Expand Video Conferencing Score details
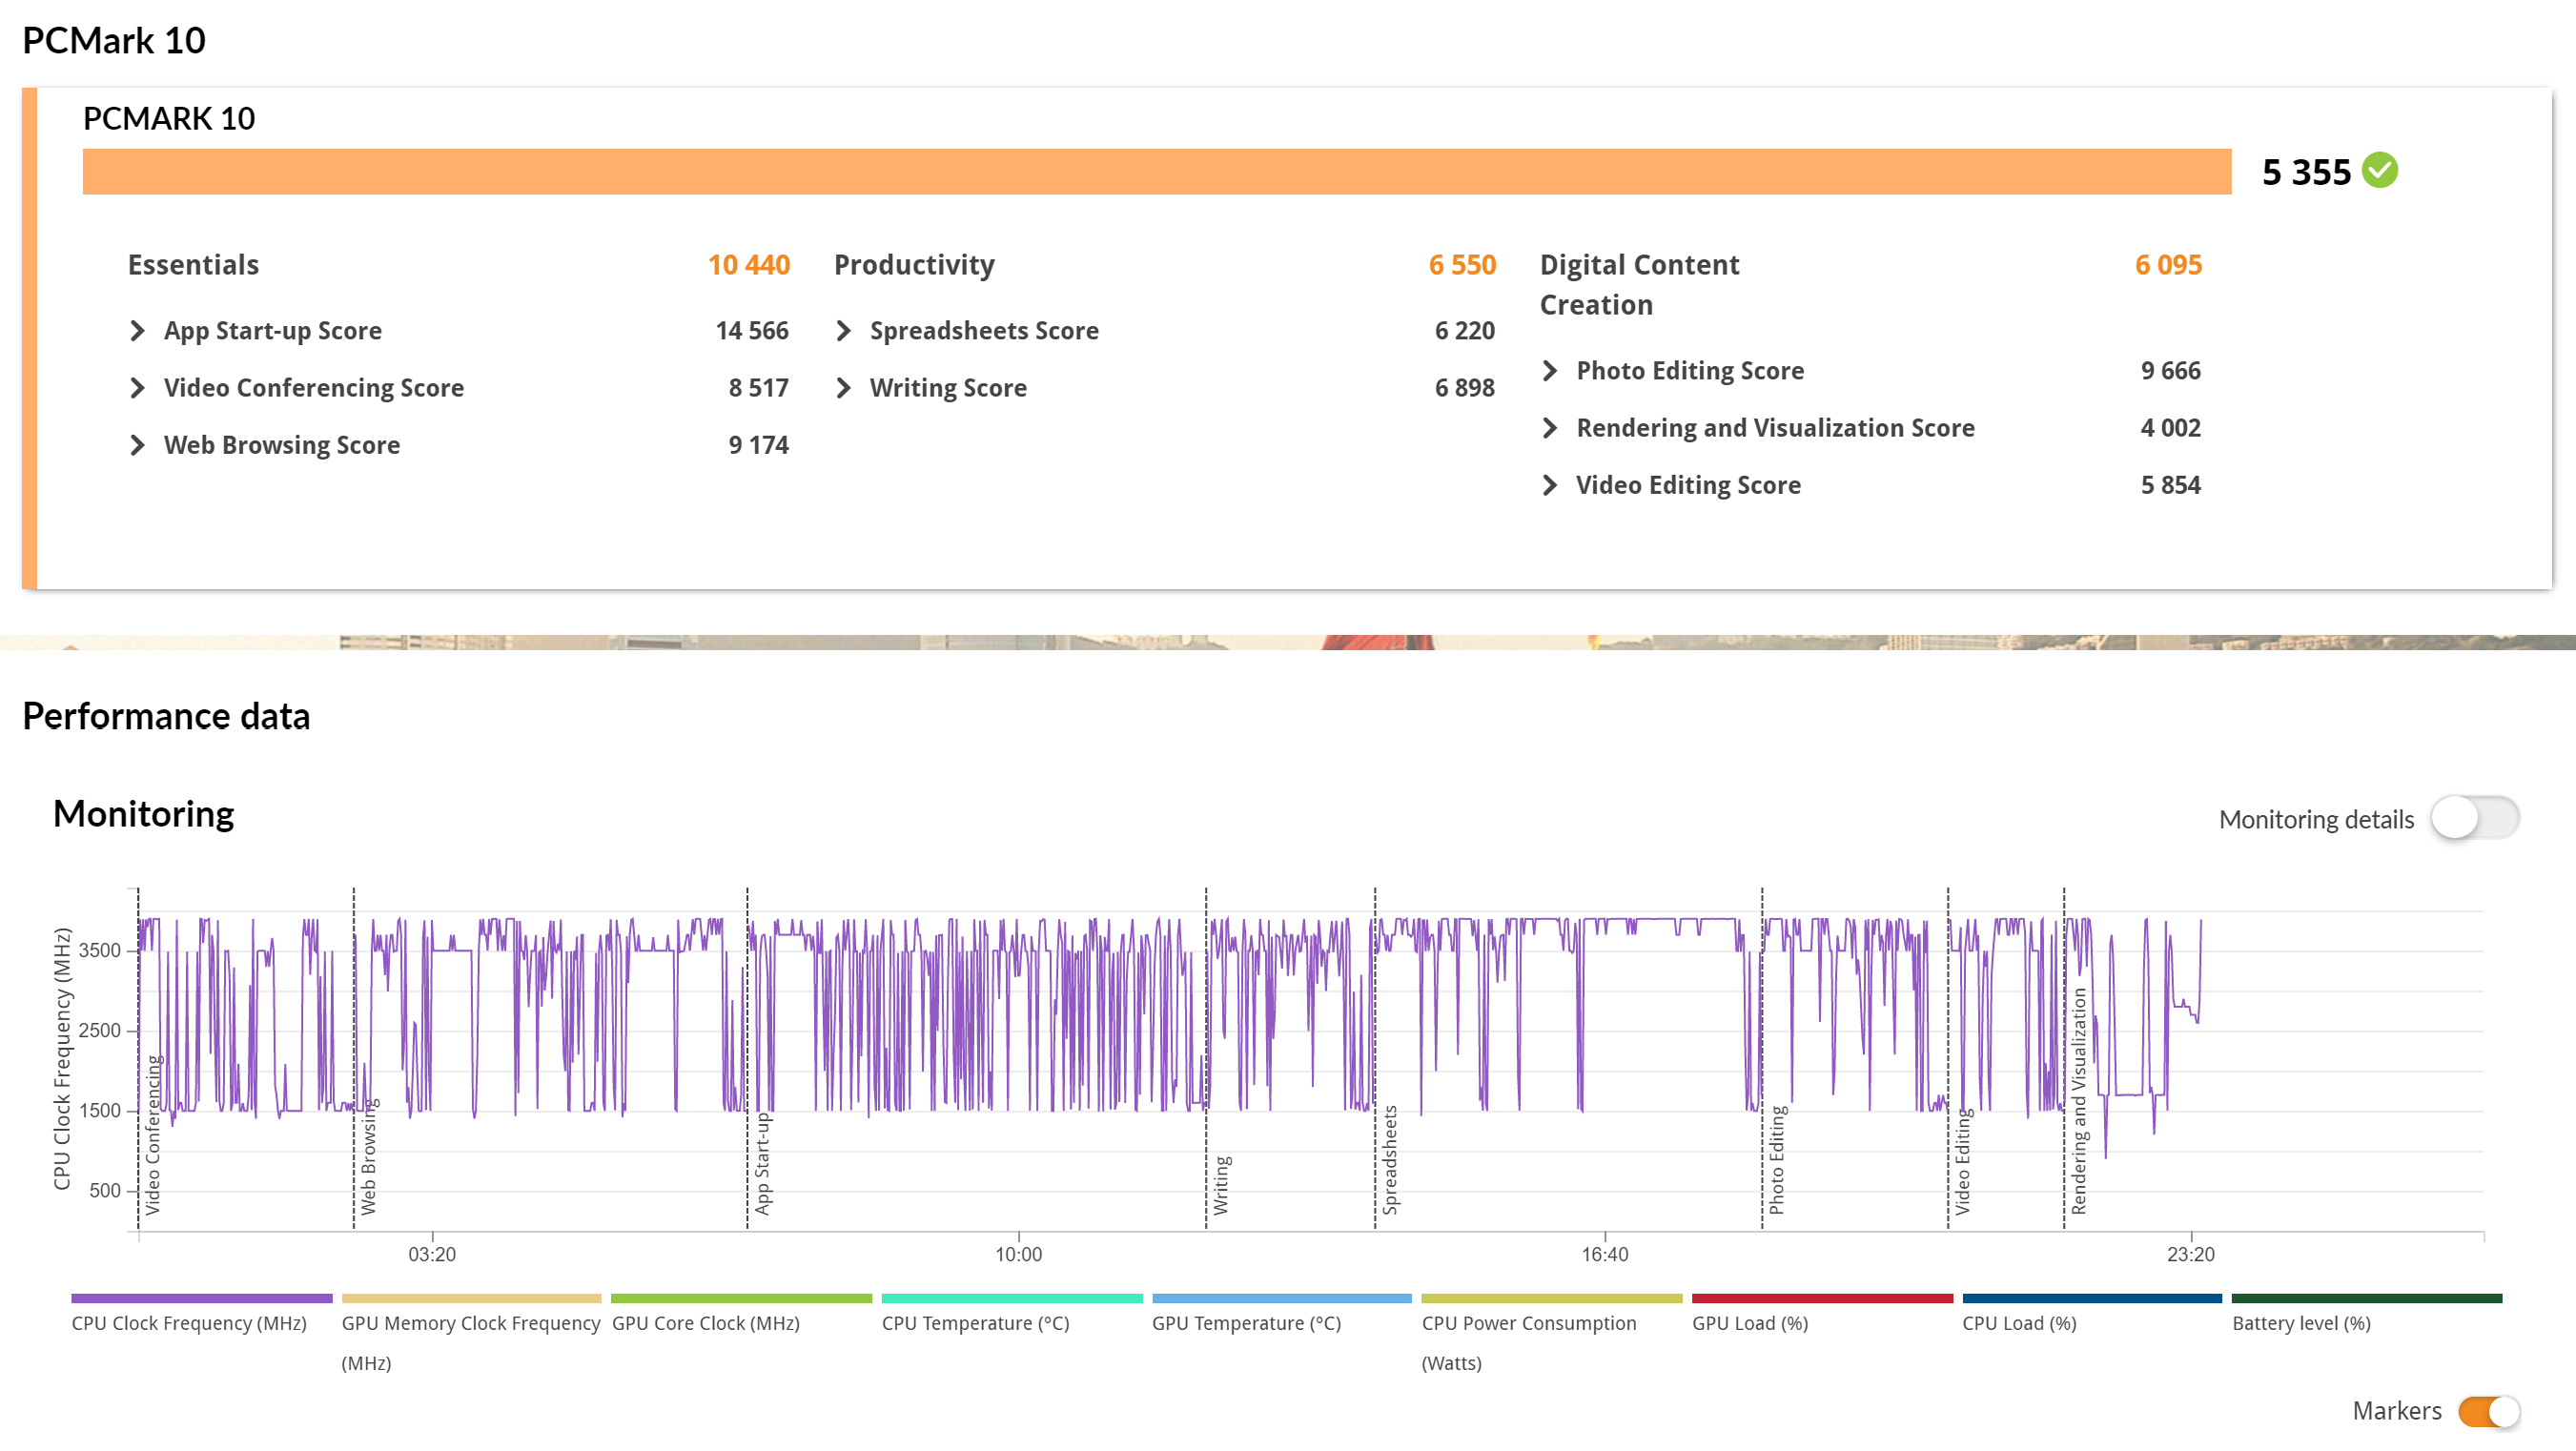Viewport: 2576px width, 1451px height. point(138,388)
